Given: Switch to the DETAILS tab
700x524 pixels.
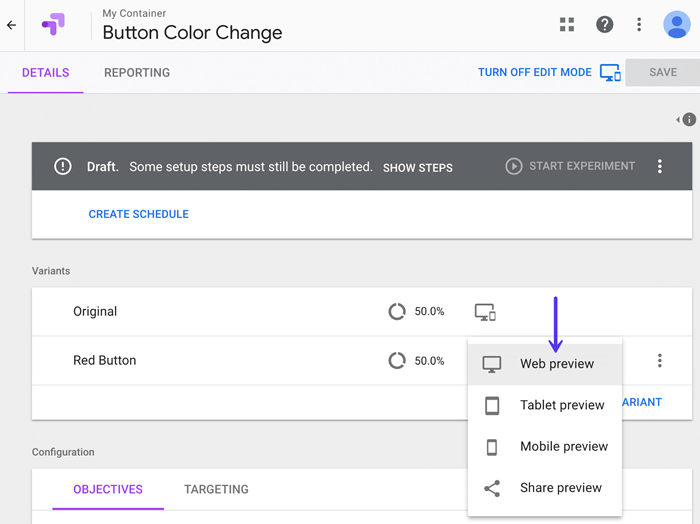Looking at the screenshot, I should [x=46, y=73].
